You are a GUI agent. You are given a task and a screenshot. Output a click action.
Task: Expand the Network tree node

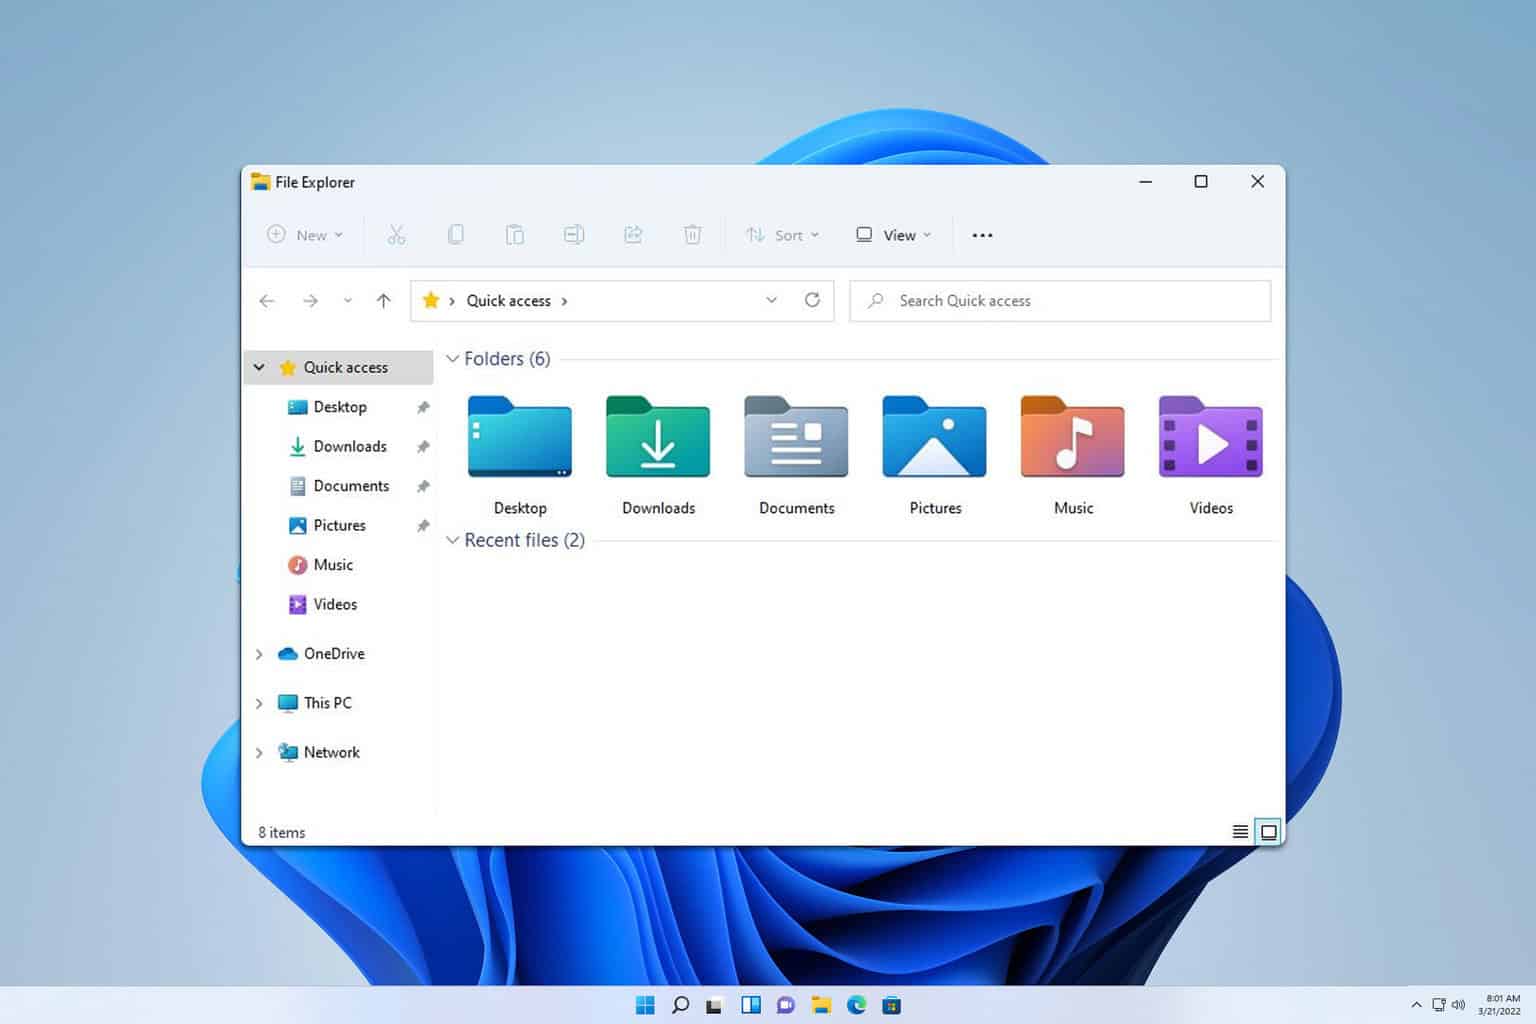(259, 753)
